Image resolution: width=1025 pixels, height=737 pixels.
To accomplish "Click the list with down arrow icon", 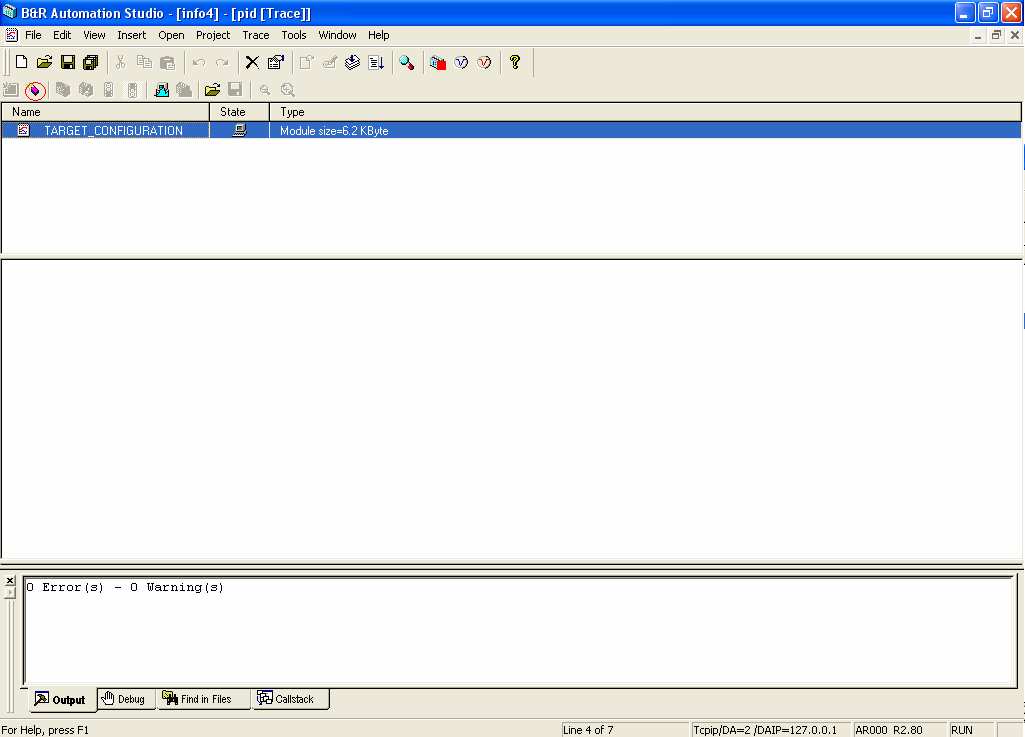I will tap(376, 62).
